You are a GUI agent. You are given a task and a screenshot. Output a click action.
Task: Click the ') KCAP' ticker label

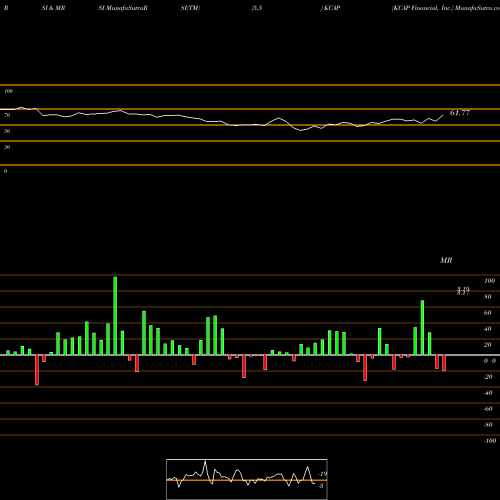(331, 8)
